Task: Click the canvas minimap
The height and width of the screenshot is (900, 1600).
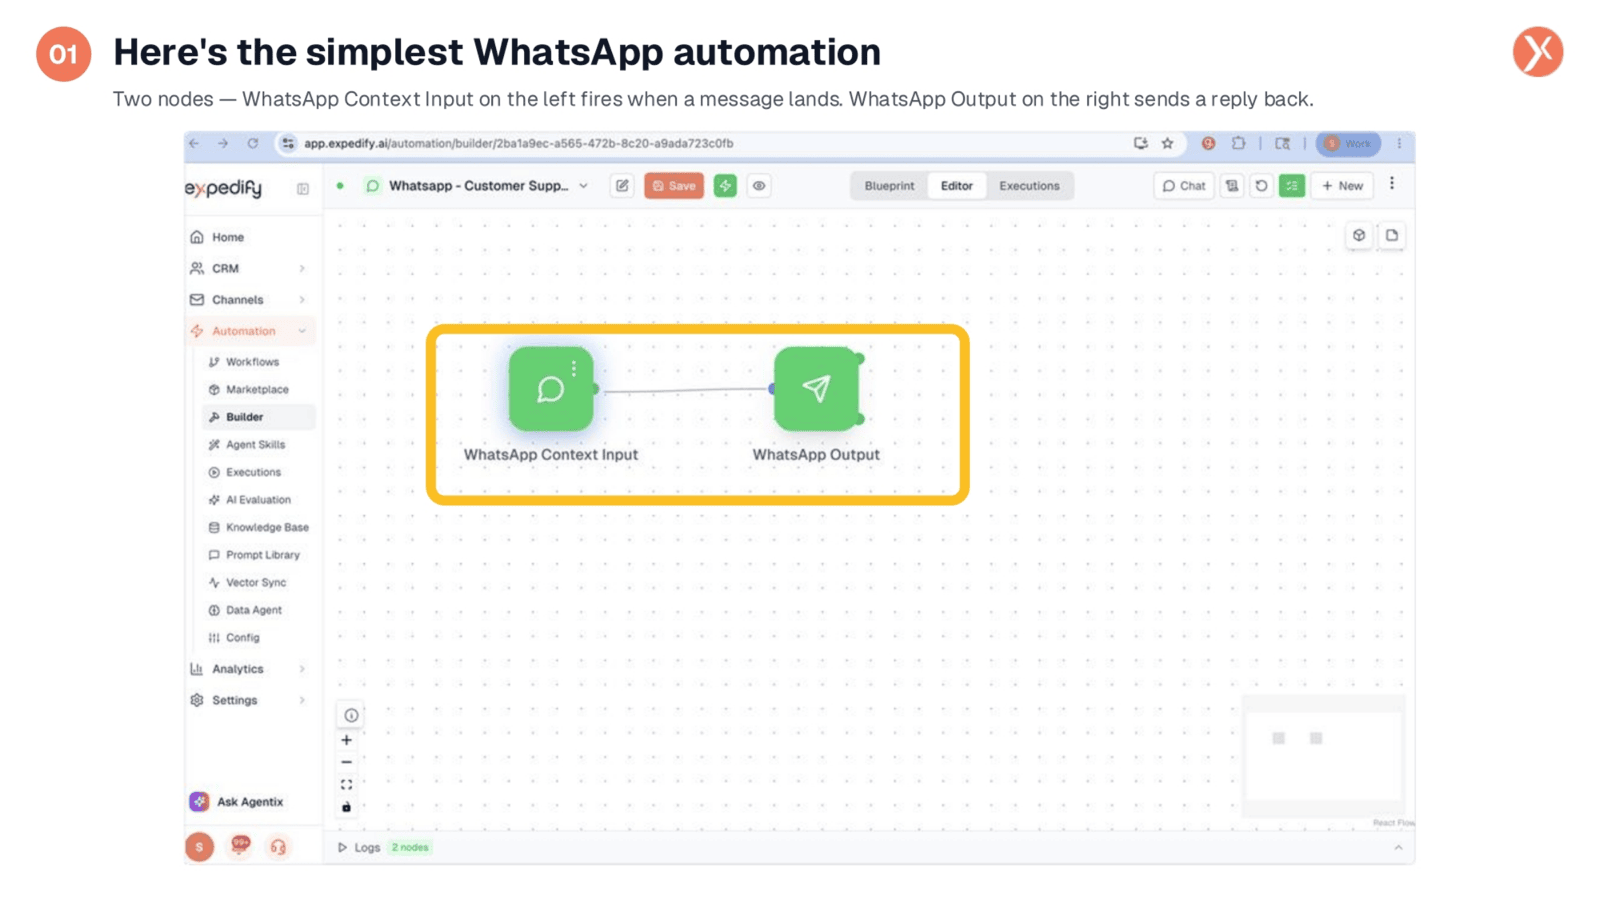Action: 1323,755
